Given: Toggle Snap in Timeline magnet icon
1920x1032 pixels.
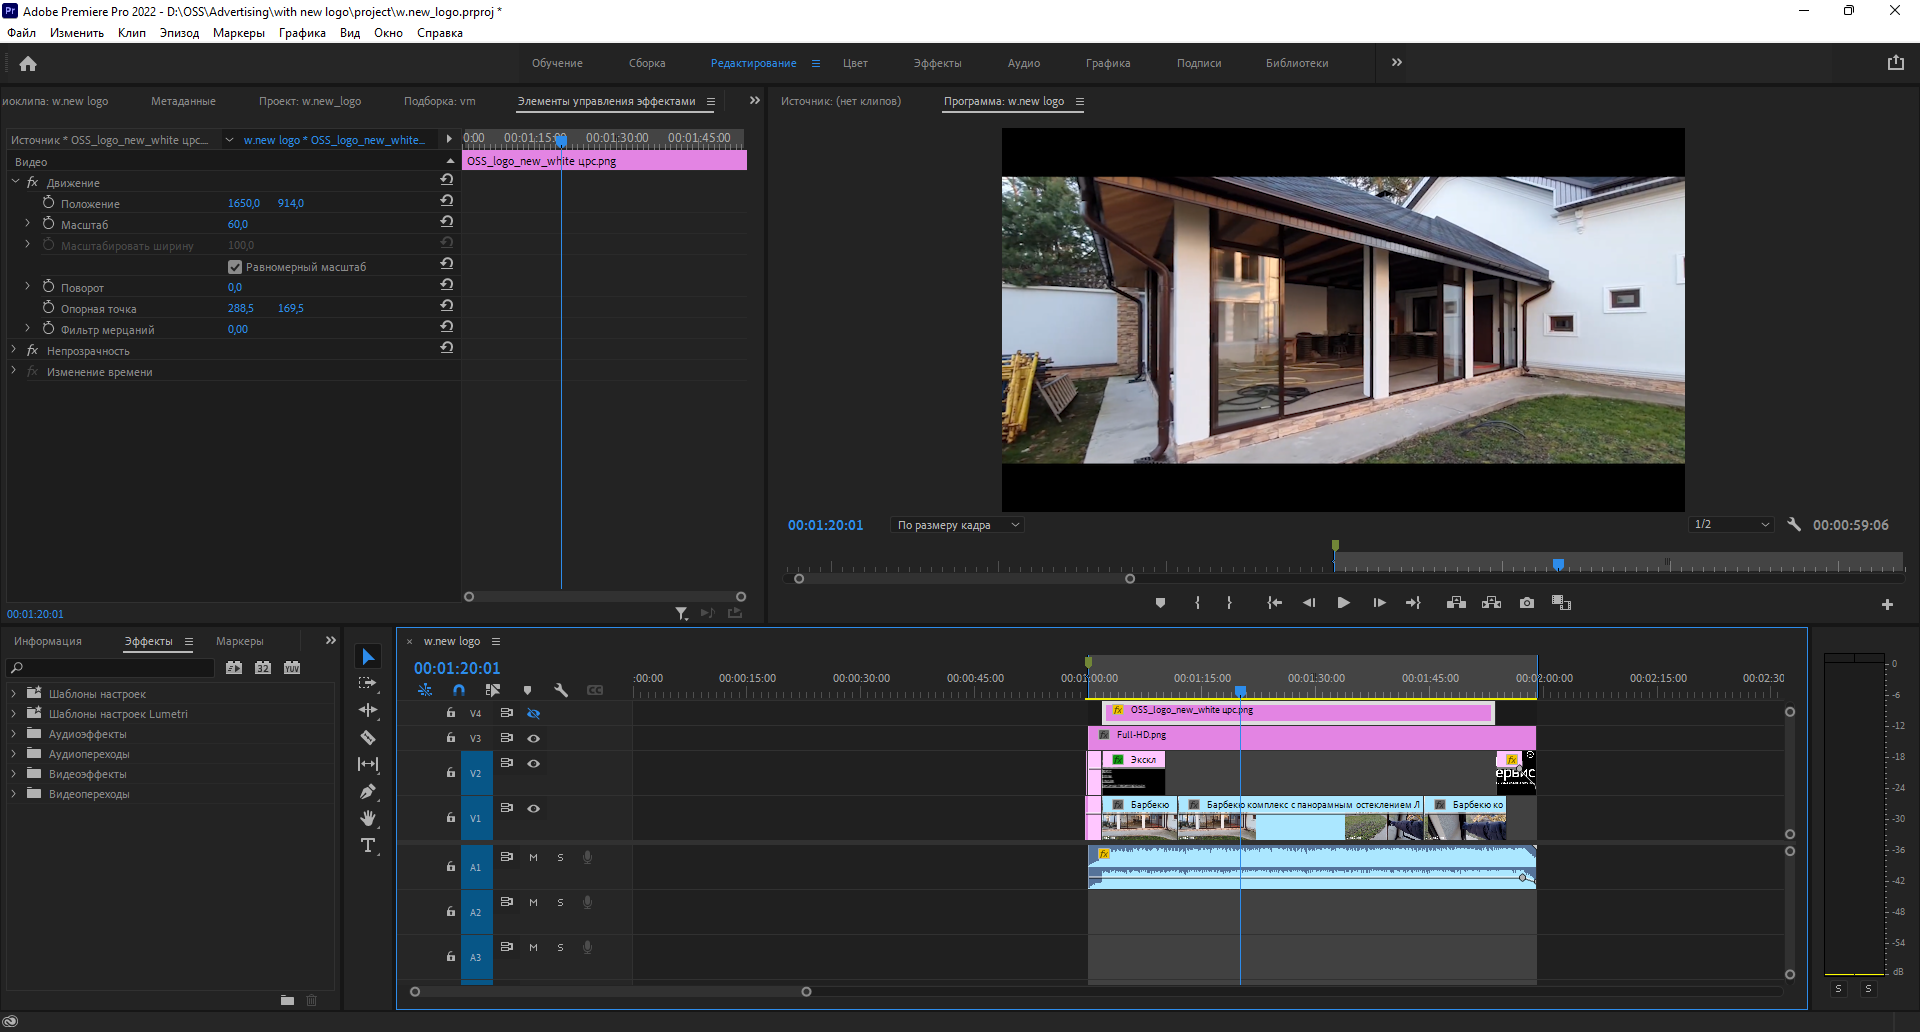Looking at the screenshot, I should coord(459,690).
